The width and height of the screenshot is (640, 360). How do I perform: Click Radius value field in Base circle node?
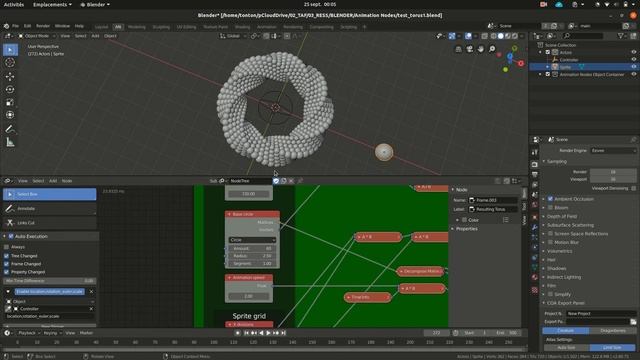click(252, 256)
